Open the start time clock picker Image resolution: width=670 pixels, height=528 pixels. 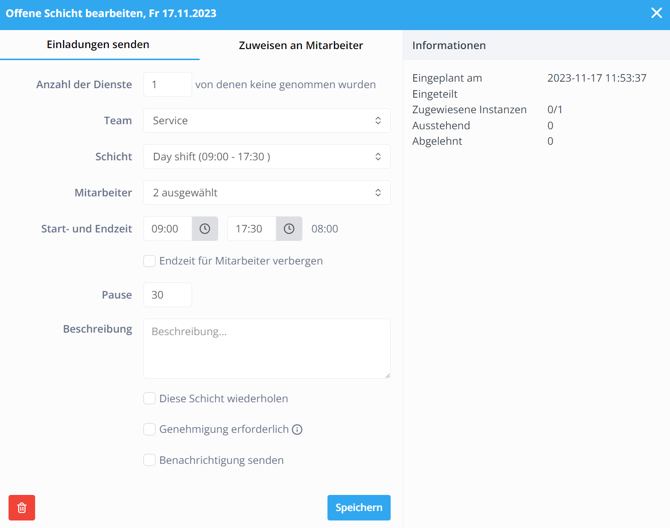point(205,229)
